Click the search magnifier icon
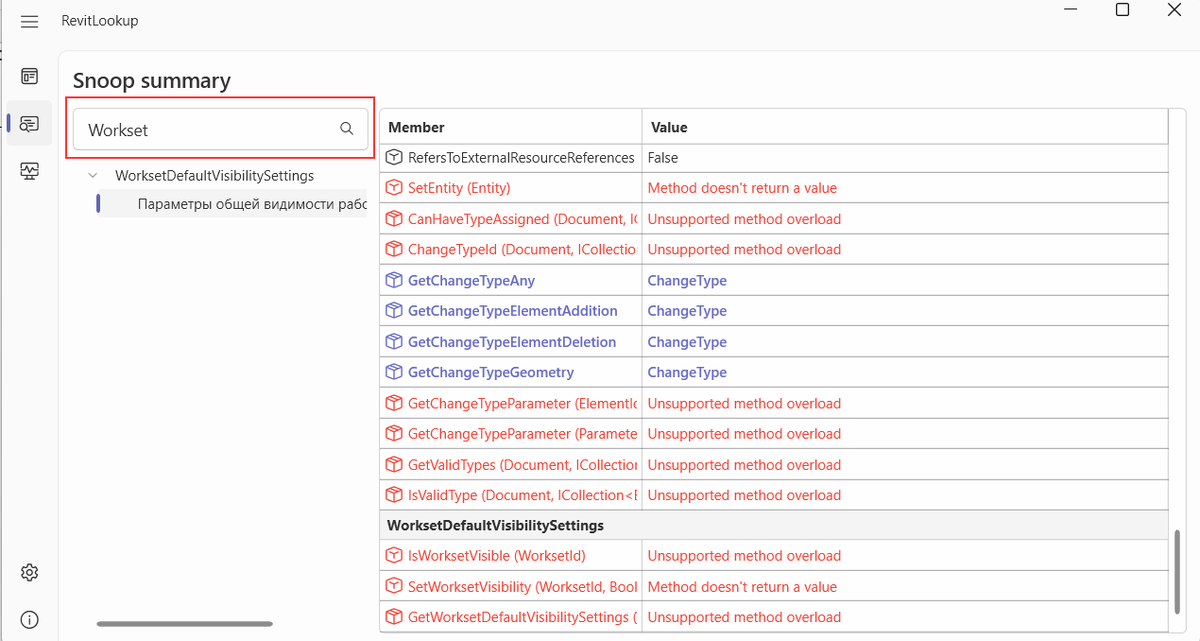1200x641 pixels. coord(347,128)
